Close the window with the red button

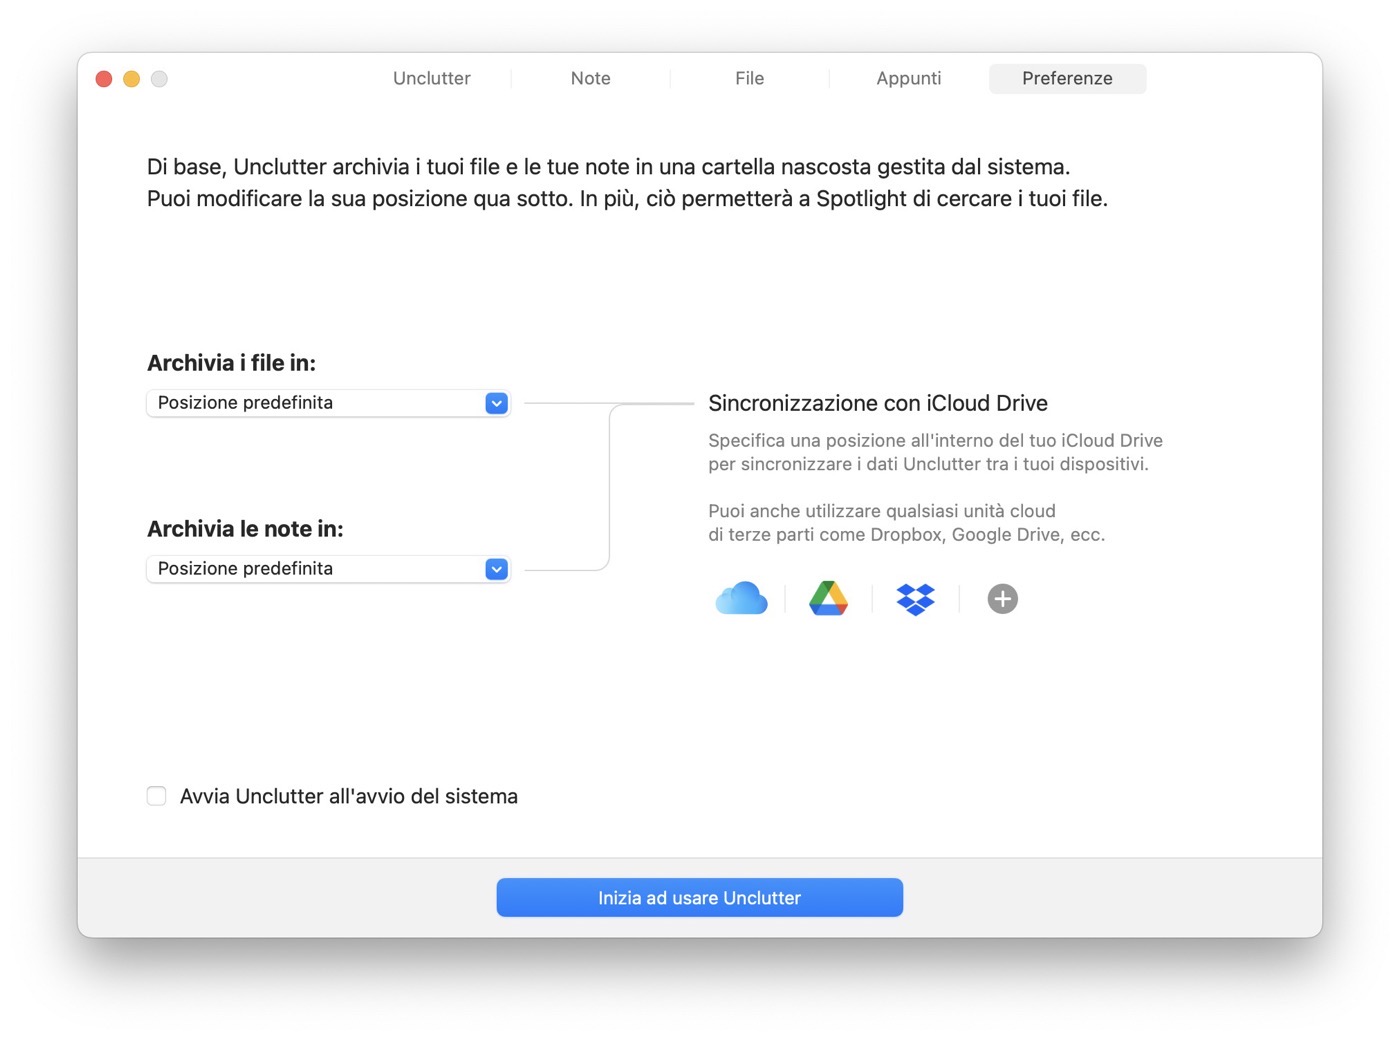[104, 79]
